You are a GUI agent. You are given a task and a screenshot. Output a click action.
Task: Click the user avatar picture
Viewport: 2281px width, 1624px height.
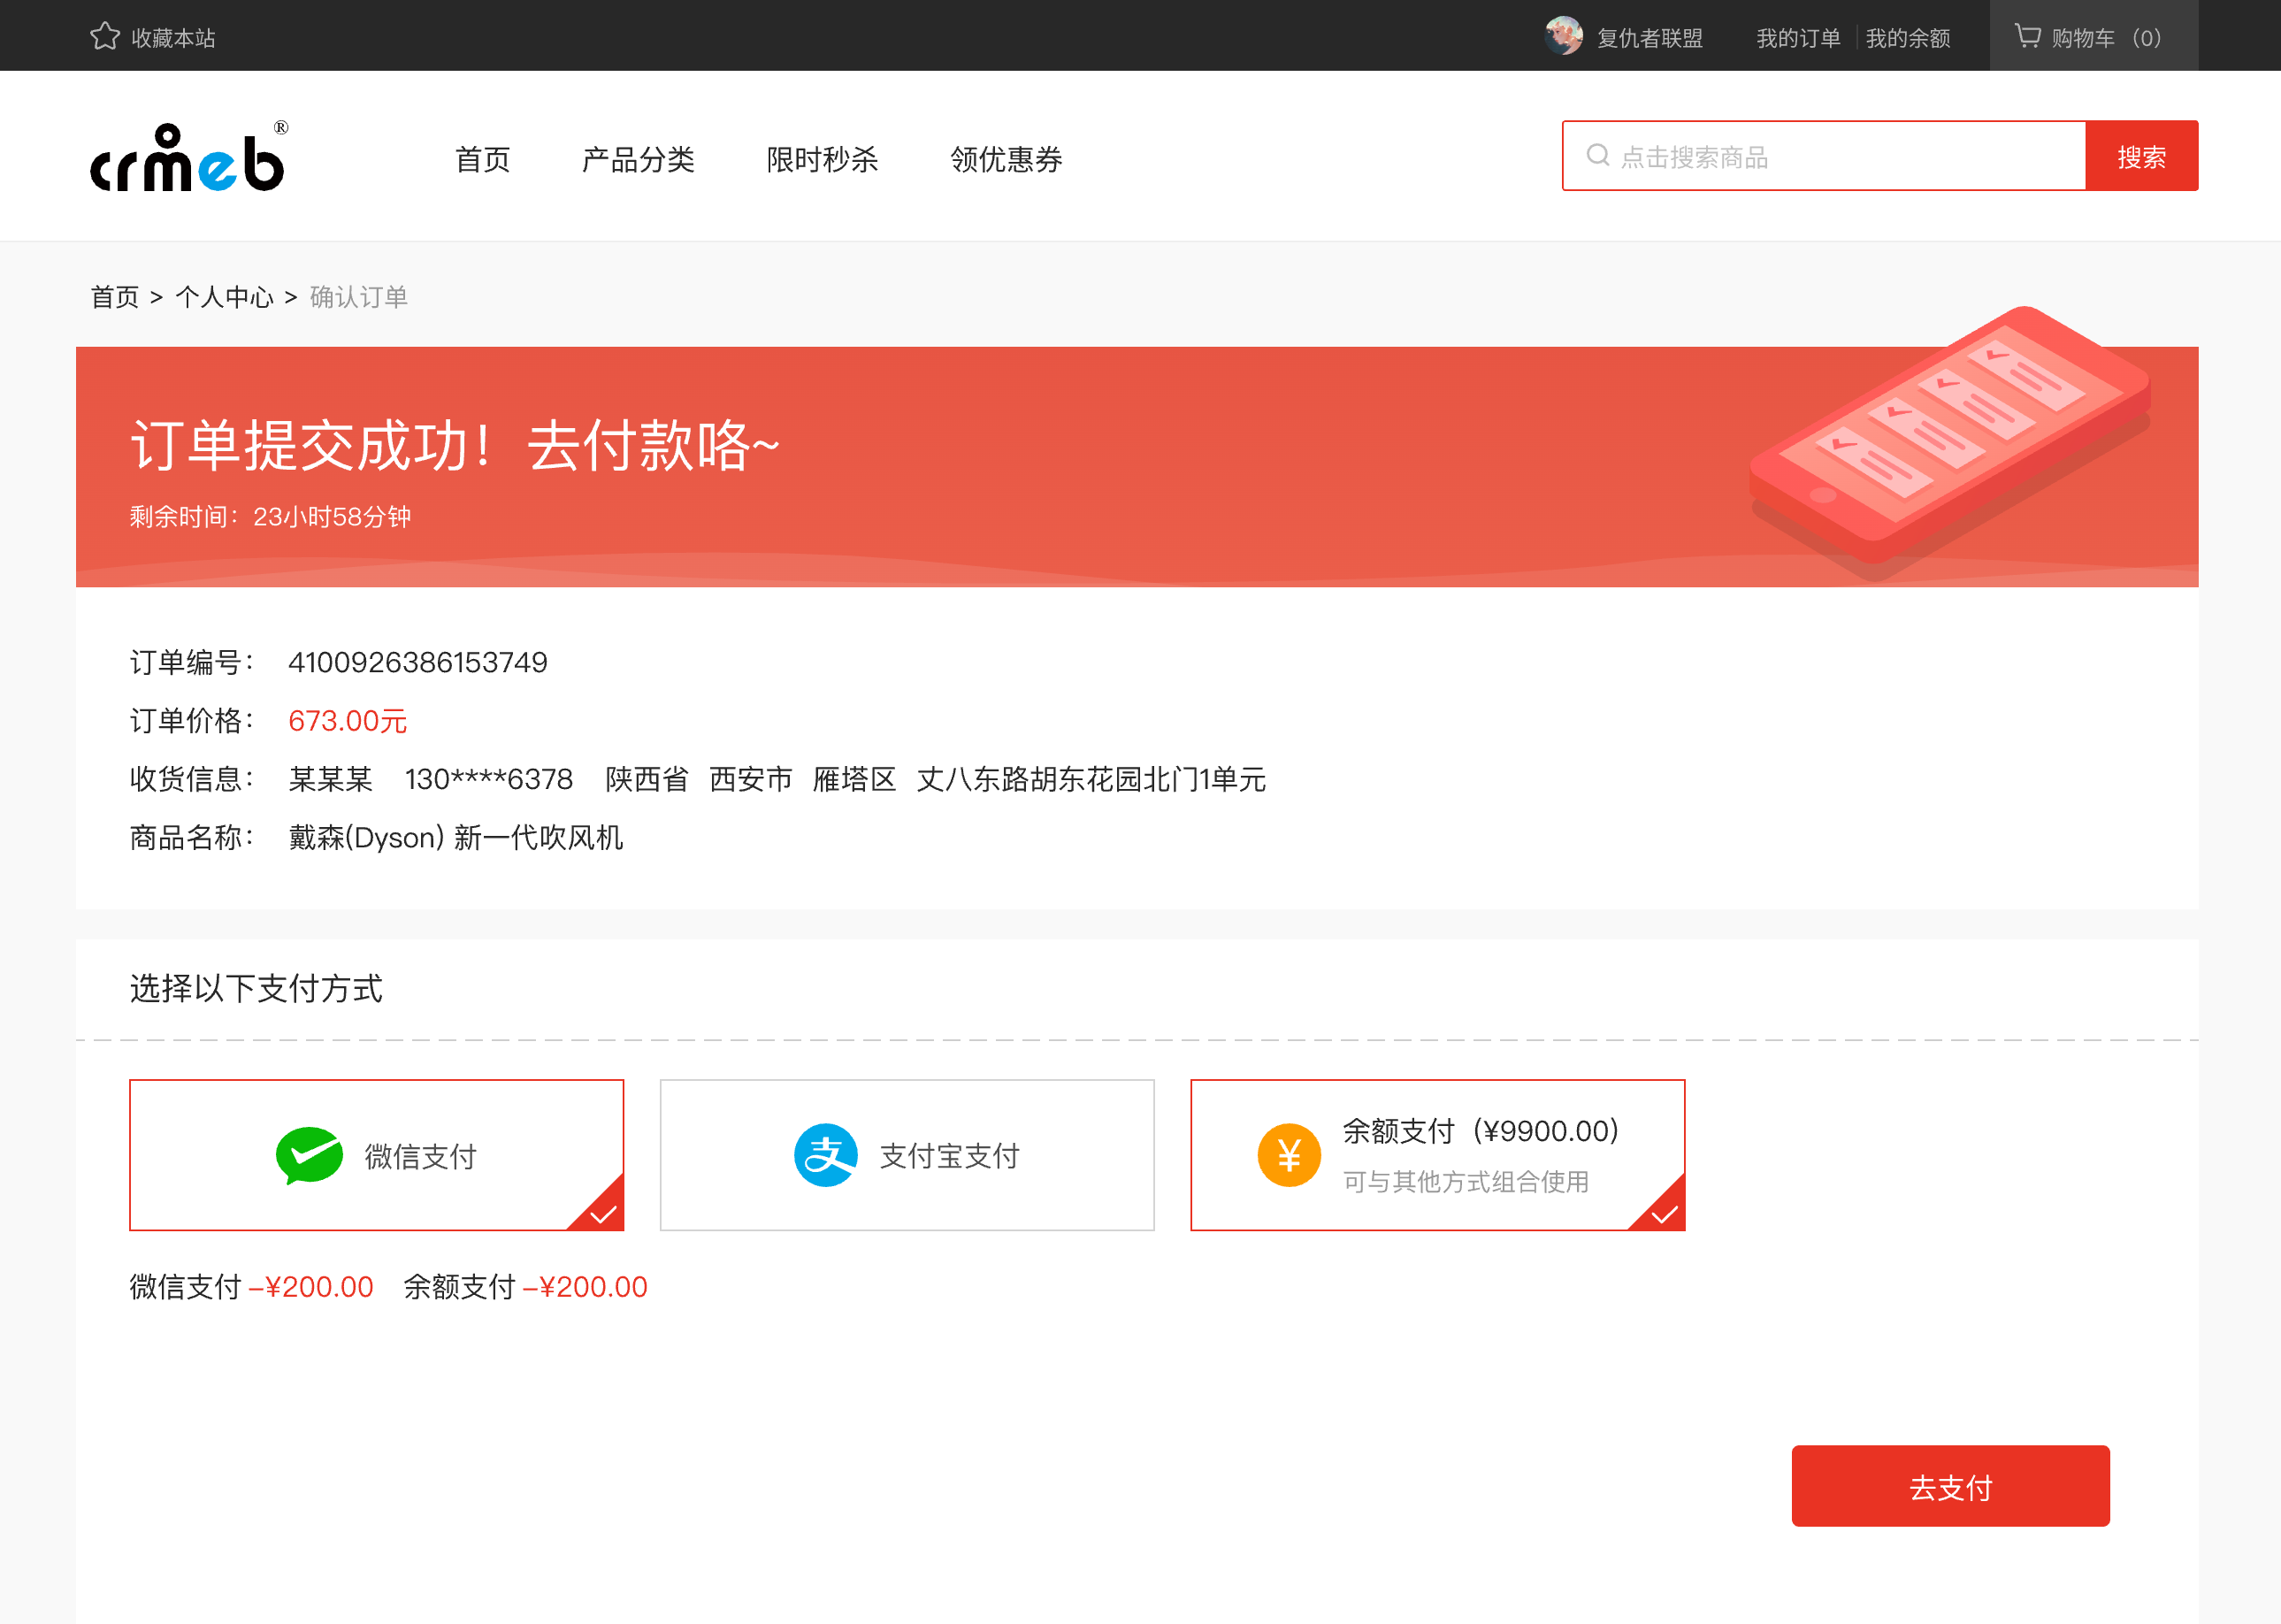tap(1563, 36)
